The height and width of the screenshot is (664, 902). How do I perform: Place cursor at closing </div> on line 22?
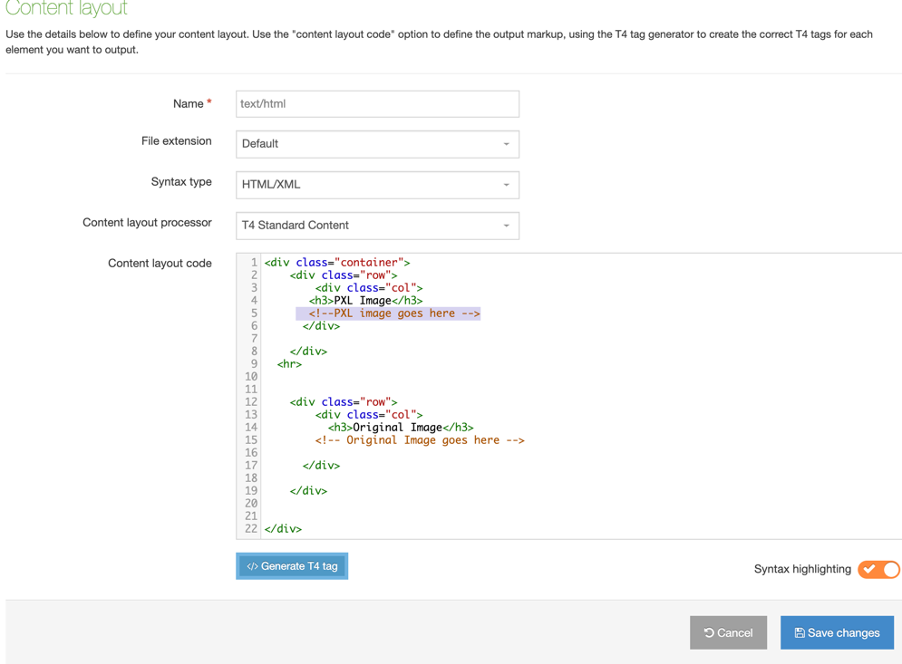point(283,529)
